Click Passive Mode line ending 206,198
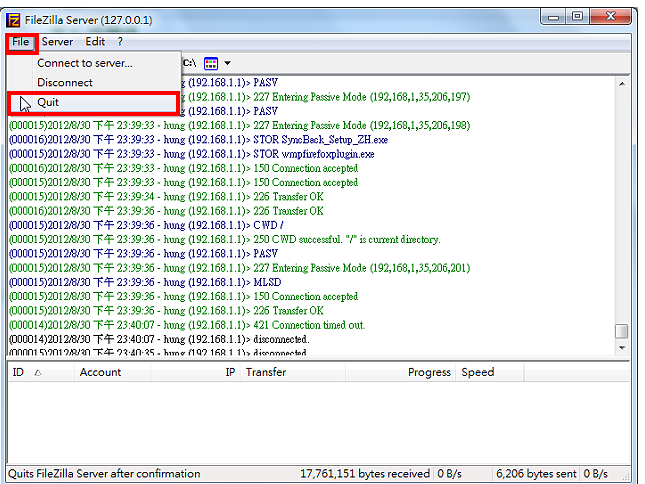 point(239,125)
